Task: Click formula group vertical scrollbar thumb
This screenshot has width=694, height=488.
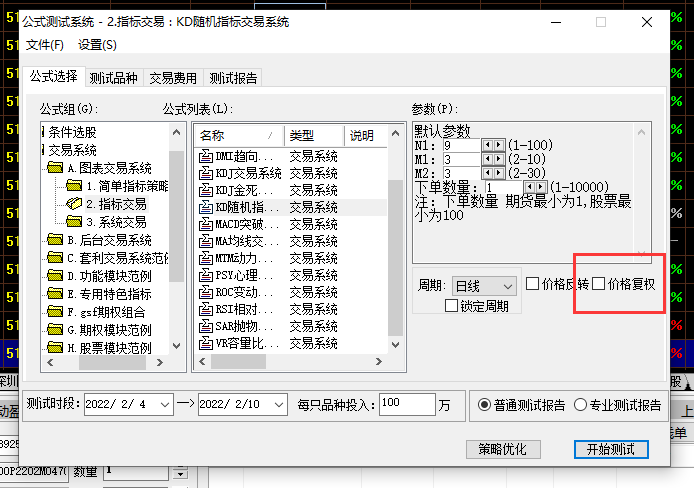Action: tap(176, 216)
